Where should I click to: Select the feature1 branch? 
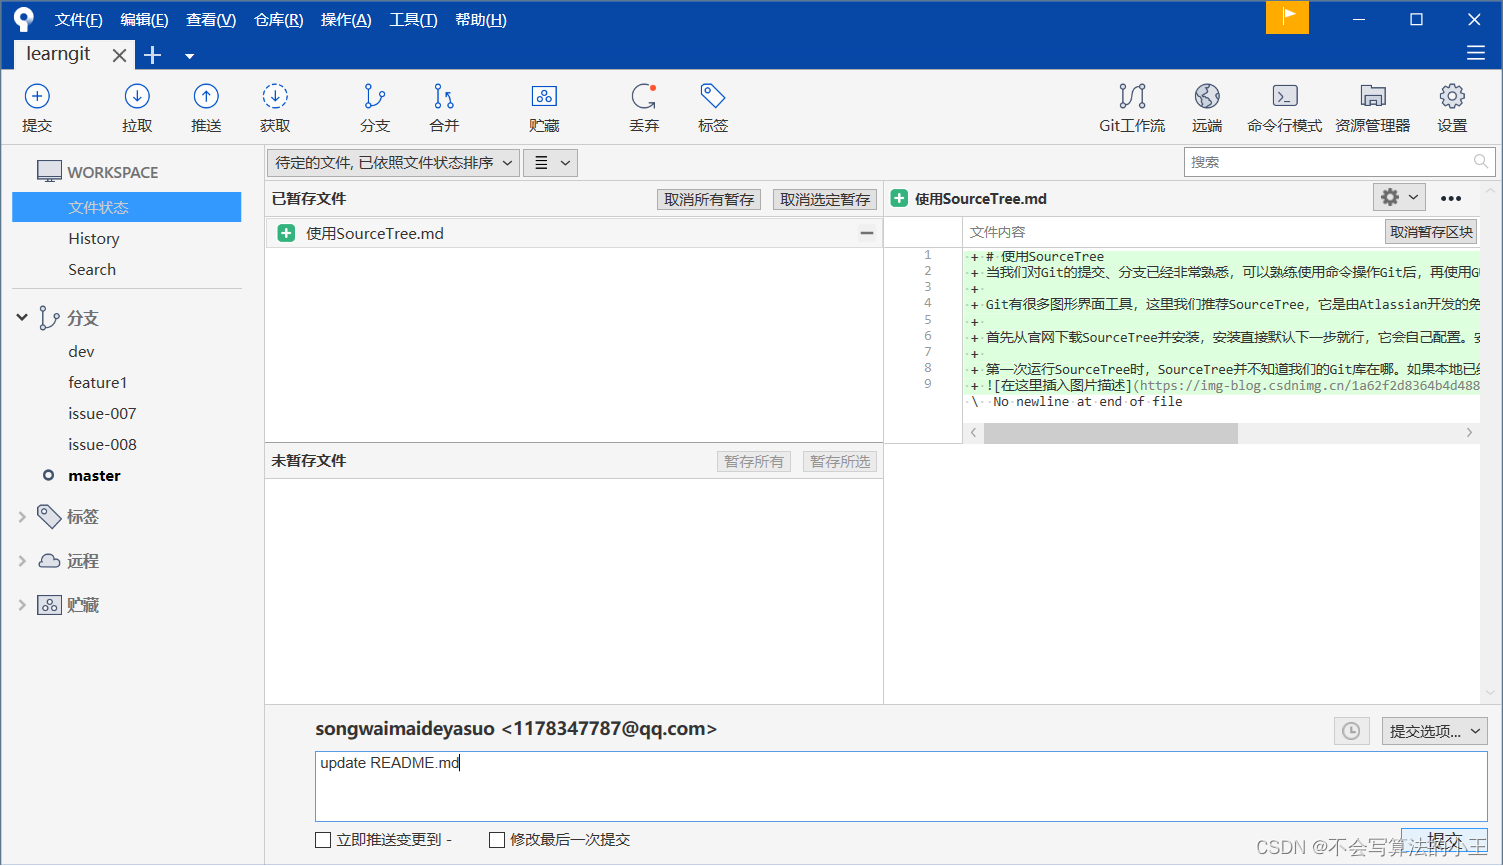click(98, 382)
